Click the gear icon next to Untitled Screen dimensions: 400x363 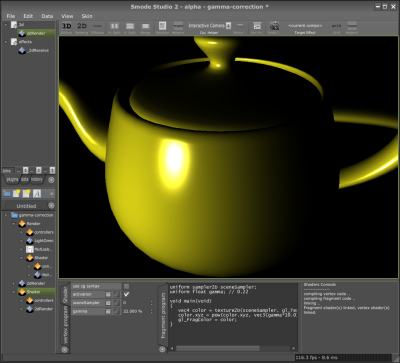pyautogui.click(x=51, y=205)
